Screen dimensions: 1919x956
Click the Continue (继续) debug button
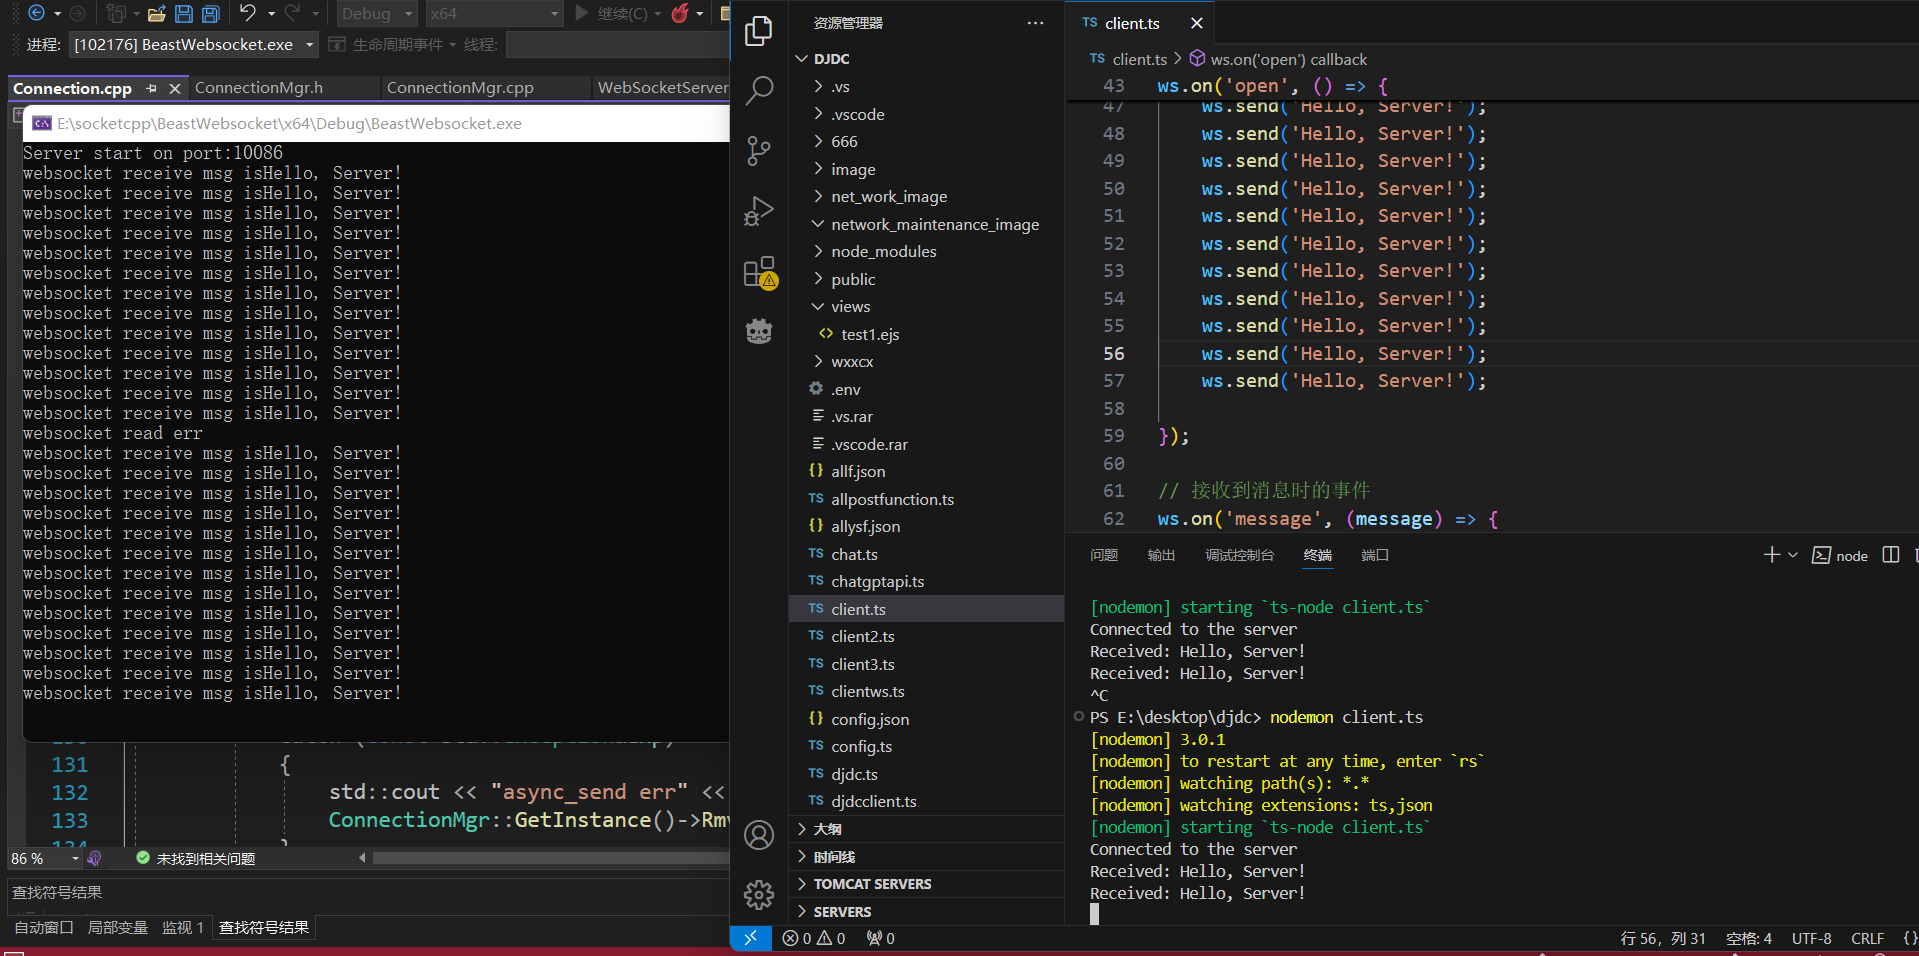click(610, 14)
